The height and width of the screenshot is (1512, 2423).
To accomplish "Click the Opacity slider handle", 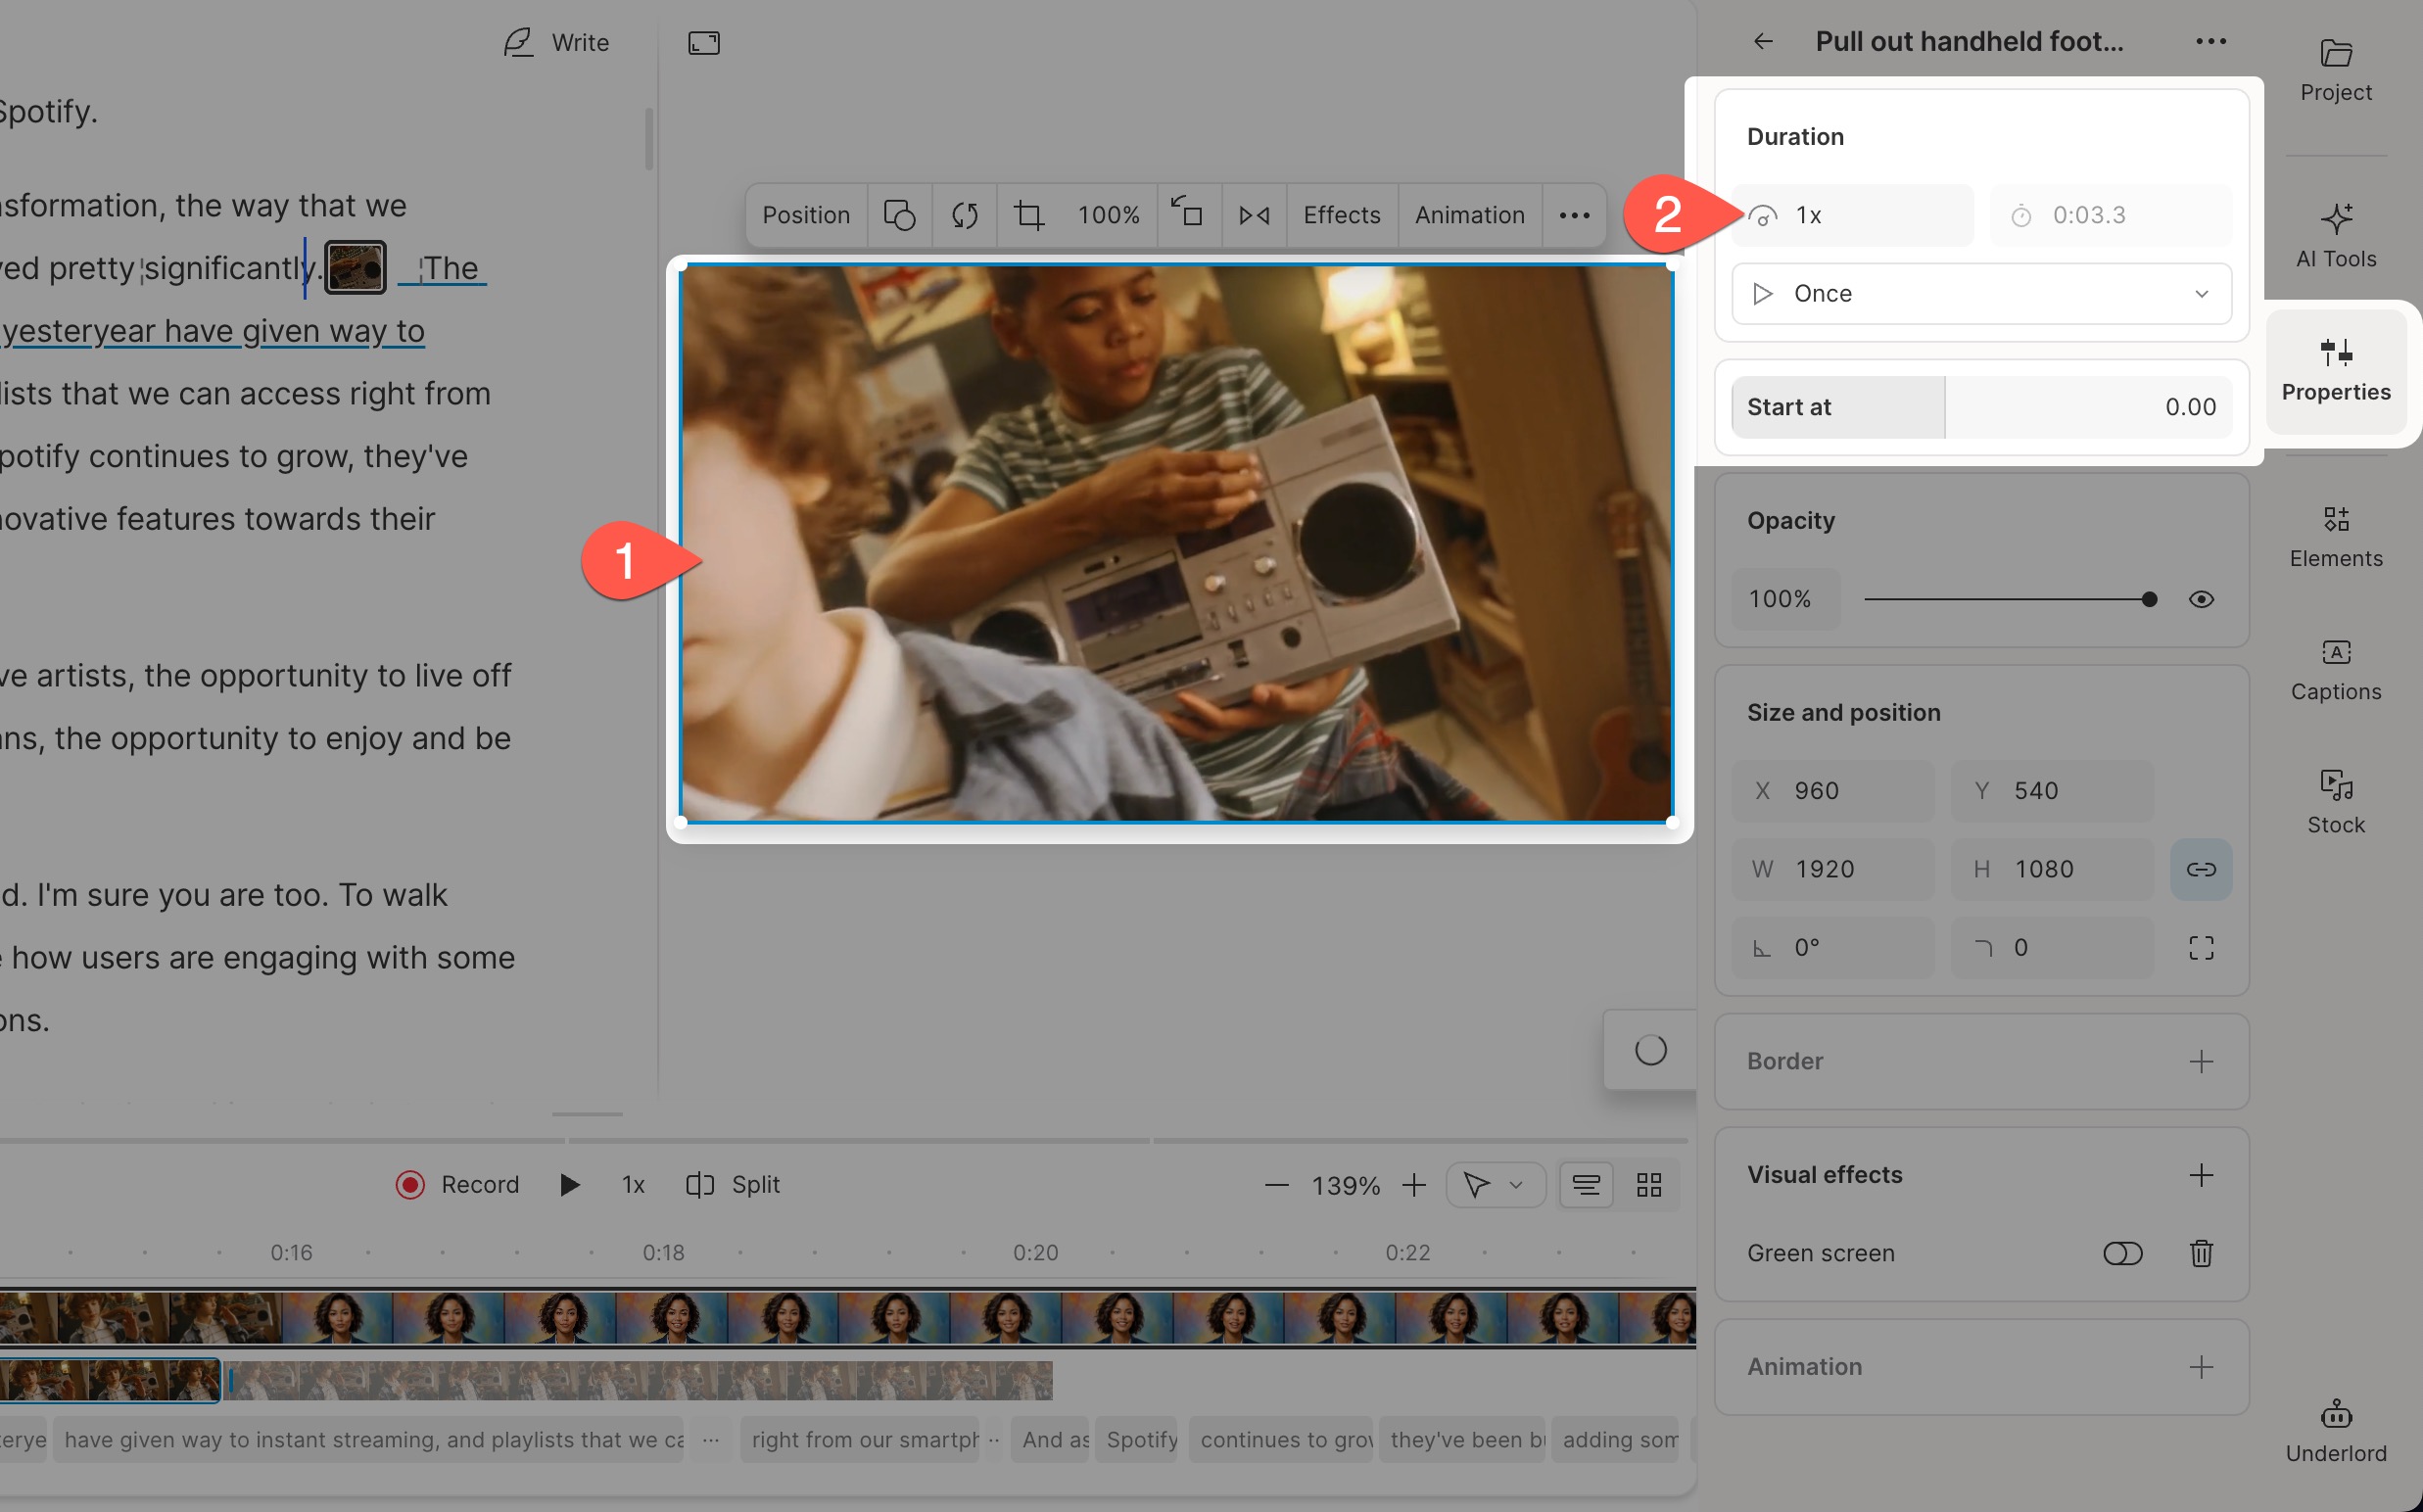I will pos(2148,598).
